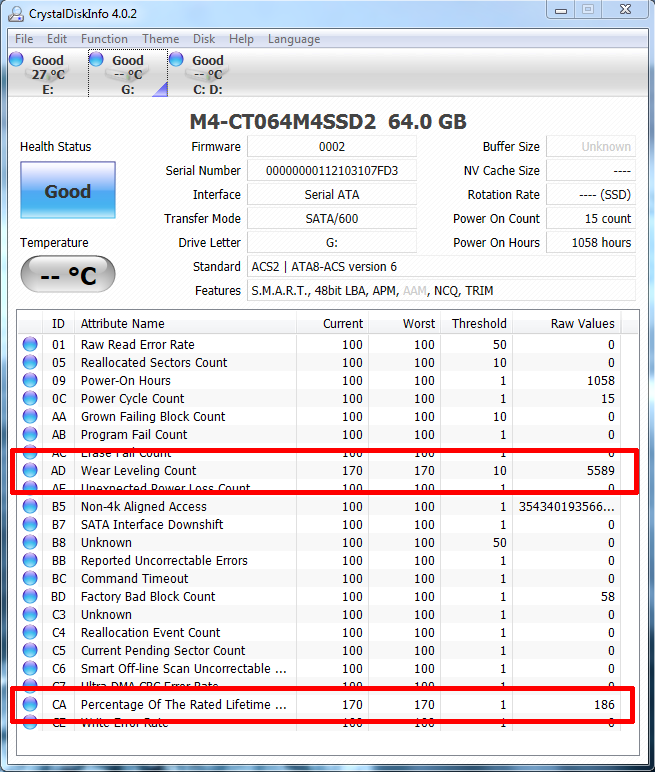655x772 pixels.
Task: Click status orb for Percentage Of Rated Lifetime
Action: click(x=30, y=704)
